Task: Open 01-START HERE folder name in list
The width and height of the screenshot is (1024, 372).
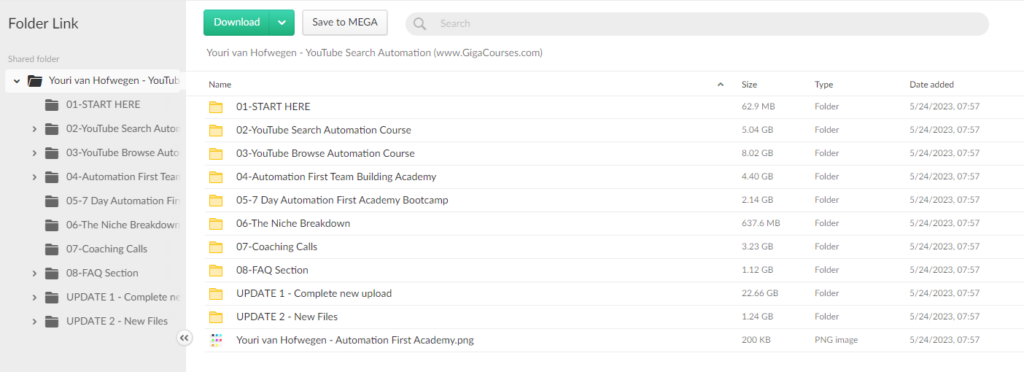Action: (273, 107)
